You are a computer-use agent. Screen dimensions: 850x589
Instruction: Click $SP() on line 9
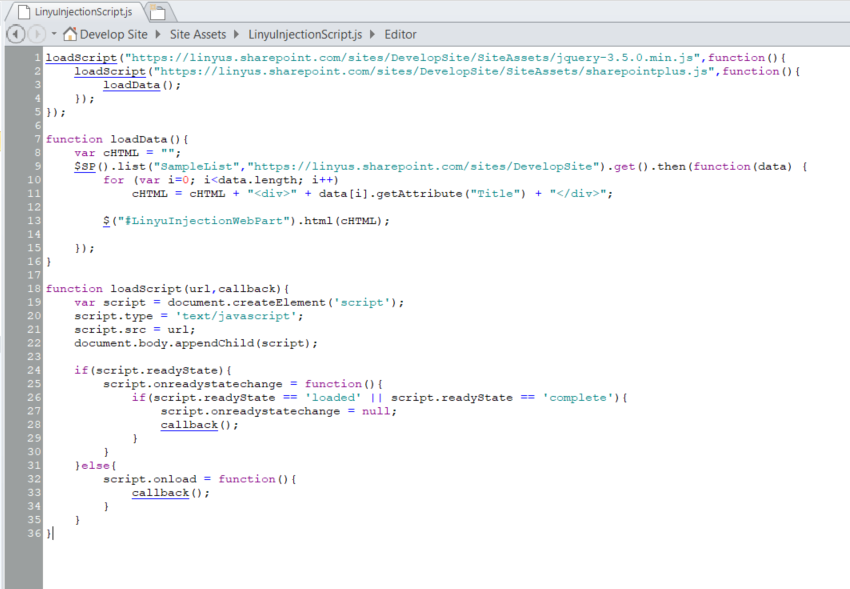coord(91,166)
